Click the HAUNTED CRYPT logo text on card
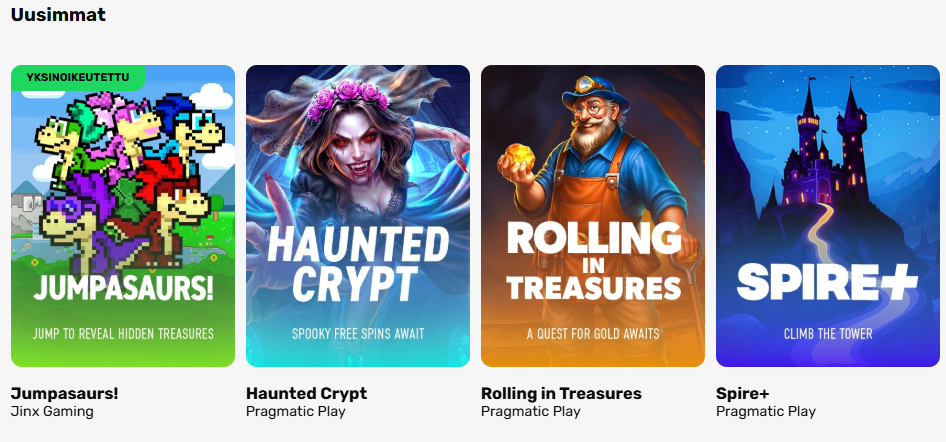The height and width of the screenshot is (442, 946). pyautogui.click(x=358, y=264)
